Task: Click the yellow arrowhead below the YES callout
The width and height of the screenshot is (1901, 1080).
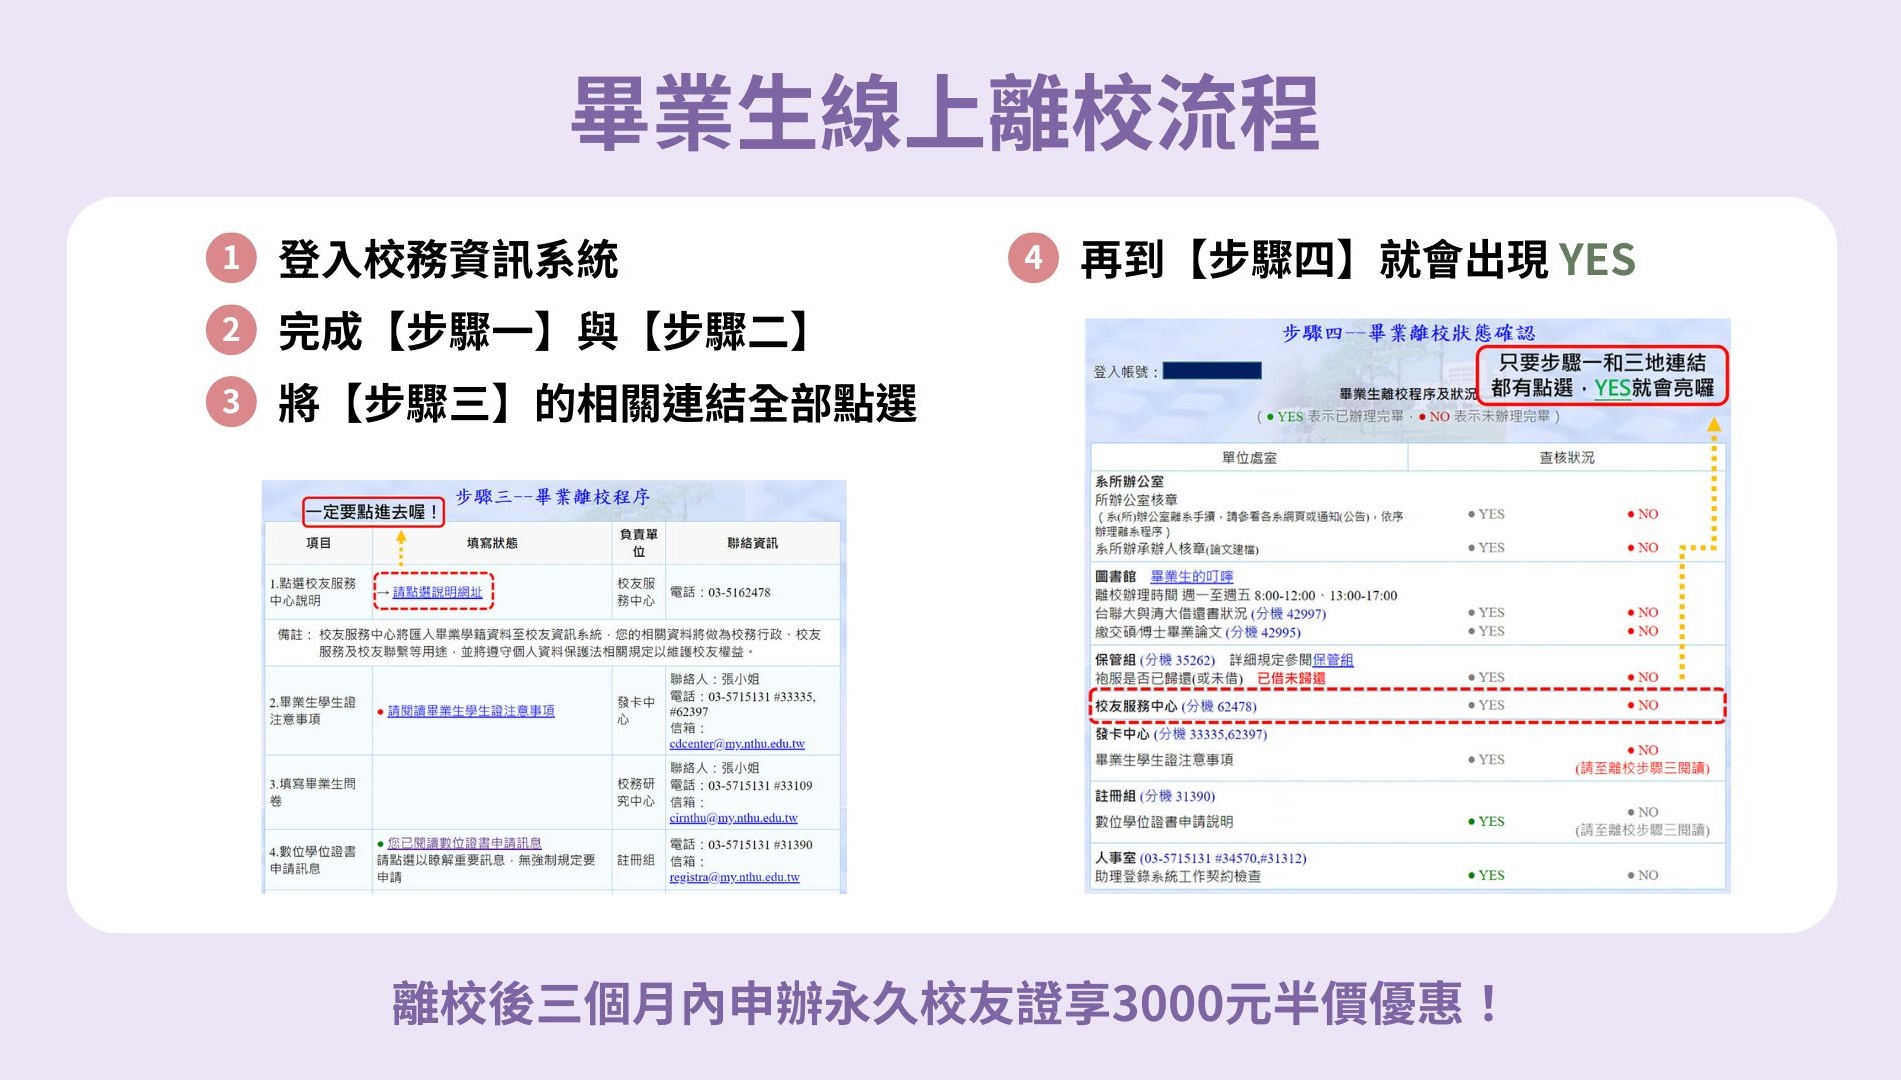Action: 1713,426
